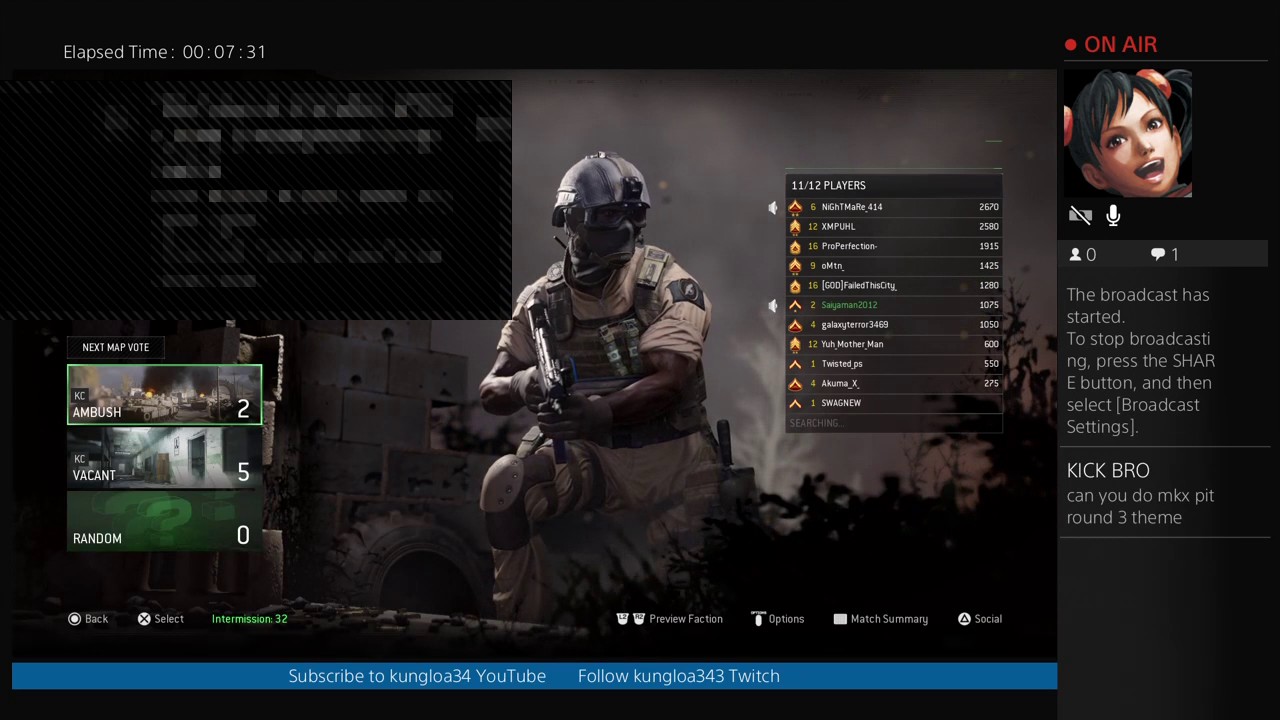Click Follow kungloa343 Twitch
The image size is (1280, 720).
(x=678, y=676)
